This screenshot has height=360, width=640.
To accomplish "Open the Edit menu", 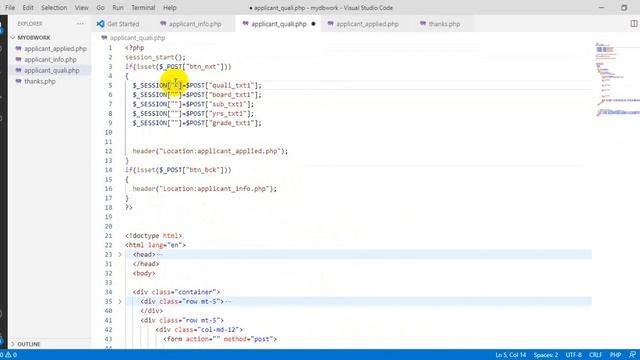I will pyautogui.click(x=28, y=8).
